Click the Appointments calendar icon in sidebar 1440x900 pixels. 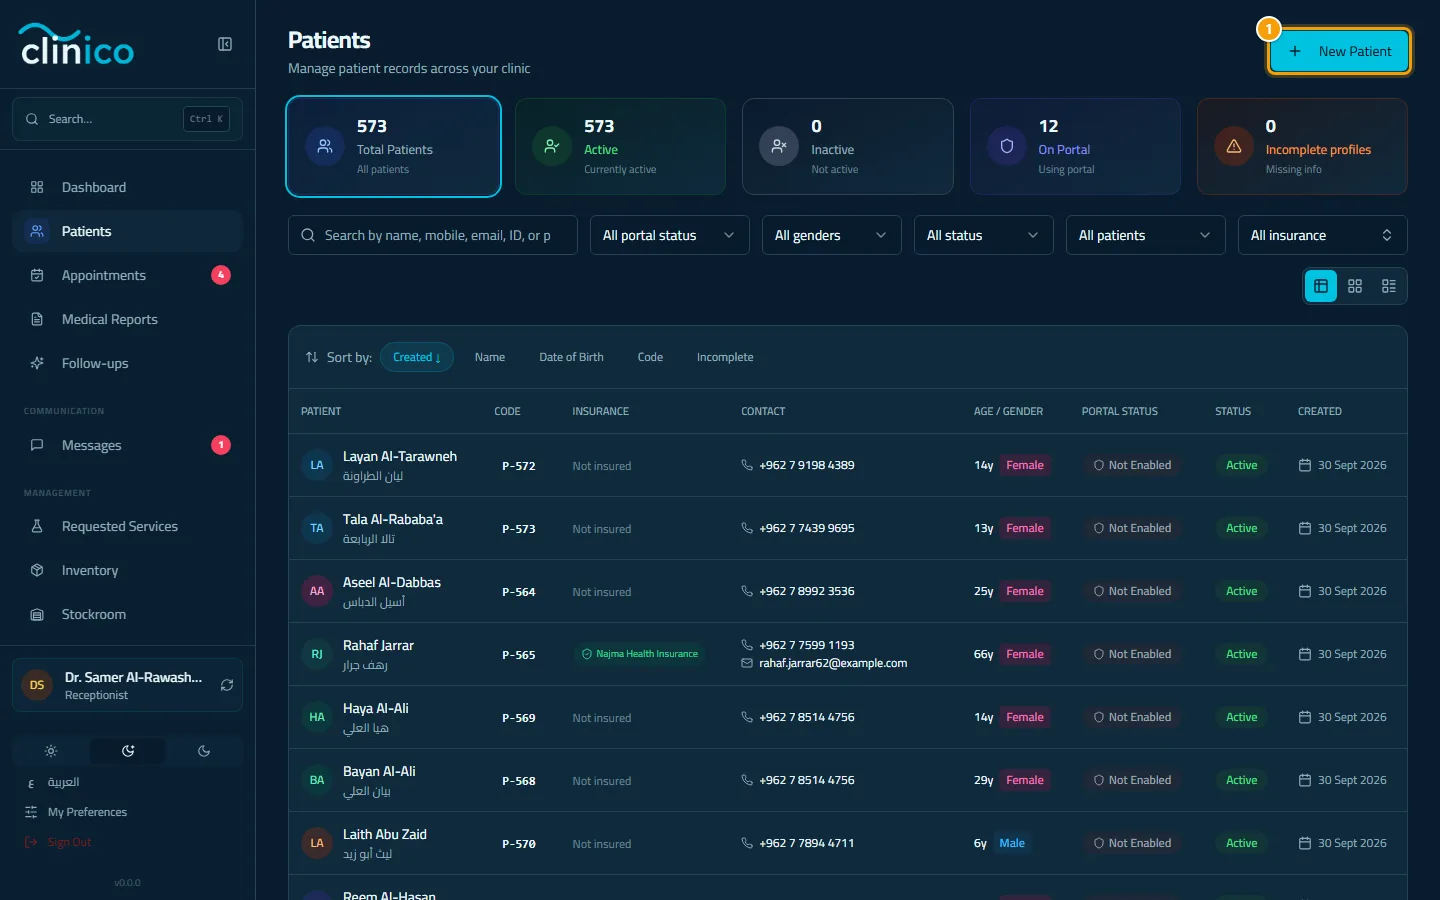(x=37, y=275)
